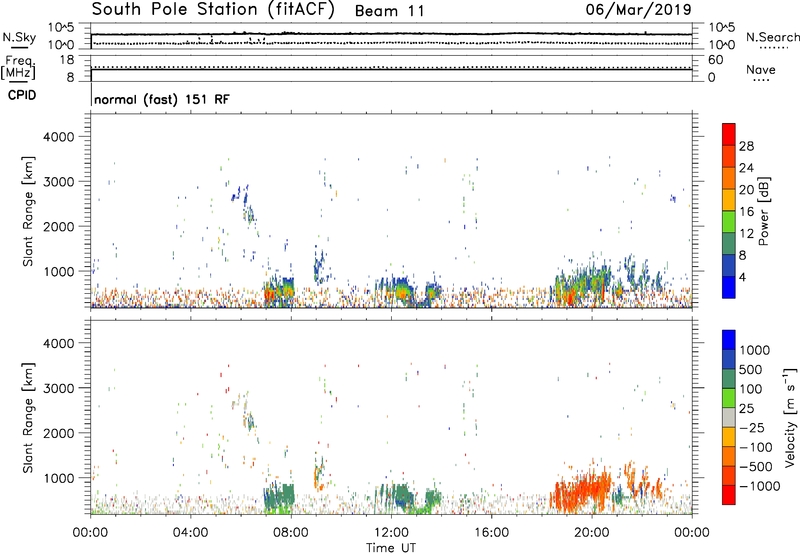Image resolution: width=800 pixels, height=554 pixels.
Task: Click the '28' power colorbar tick label
Action: (x=746, y=146)
